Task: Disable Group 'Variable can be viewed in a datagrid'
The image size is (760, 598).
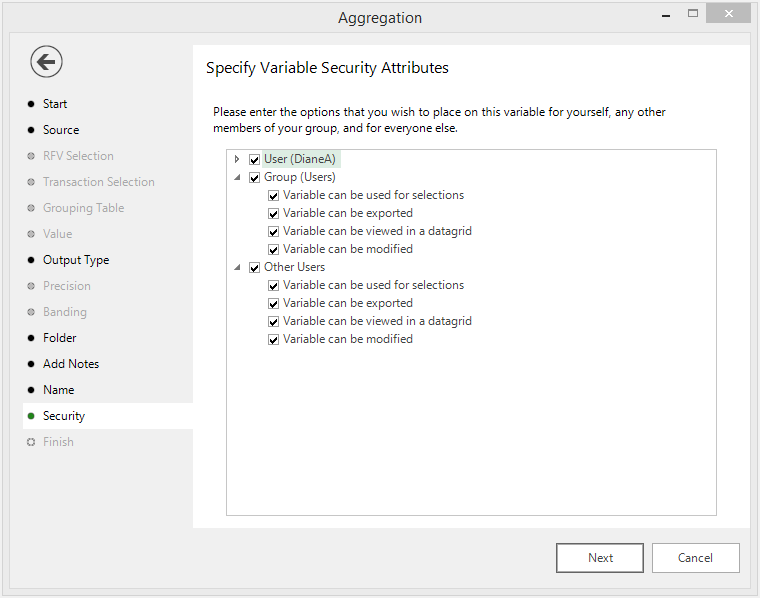Action: point(273,232)
